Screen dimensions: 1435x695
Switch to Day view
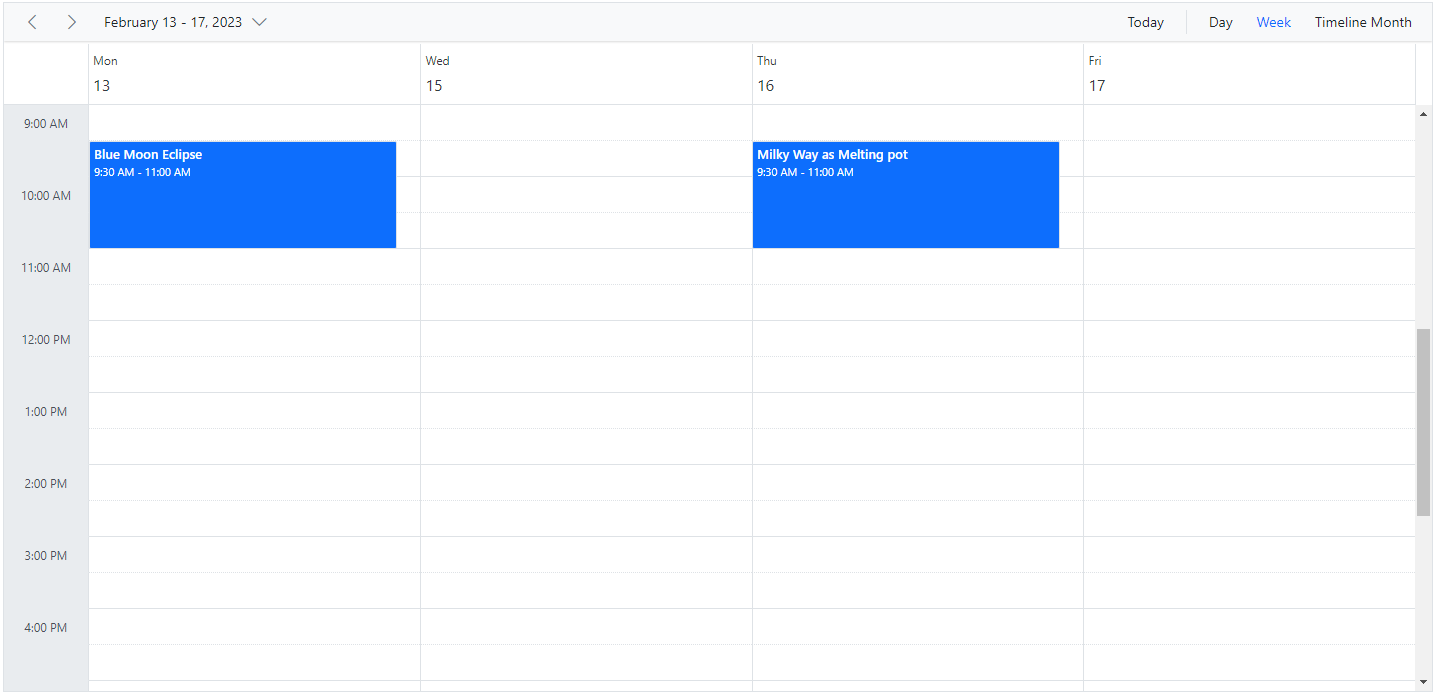[x=1220, y=22]
